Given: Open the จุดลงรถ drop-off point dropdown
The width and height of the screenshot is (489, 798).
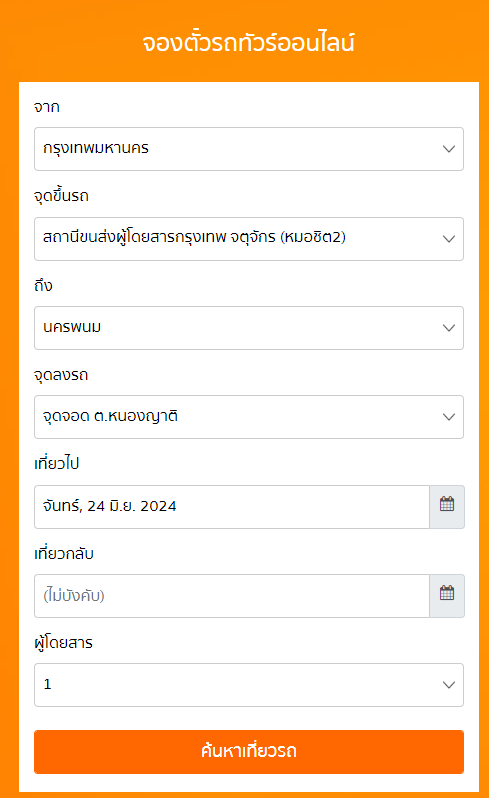Looking at the screenshot, I should click(x=249, y=417).
